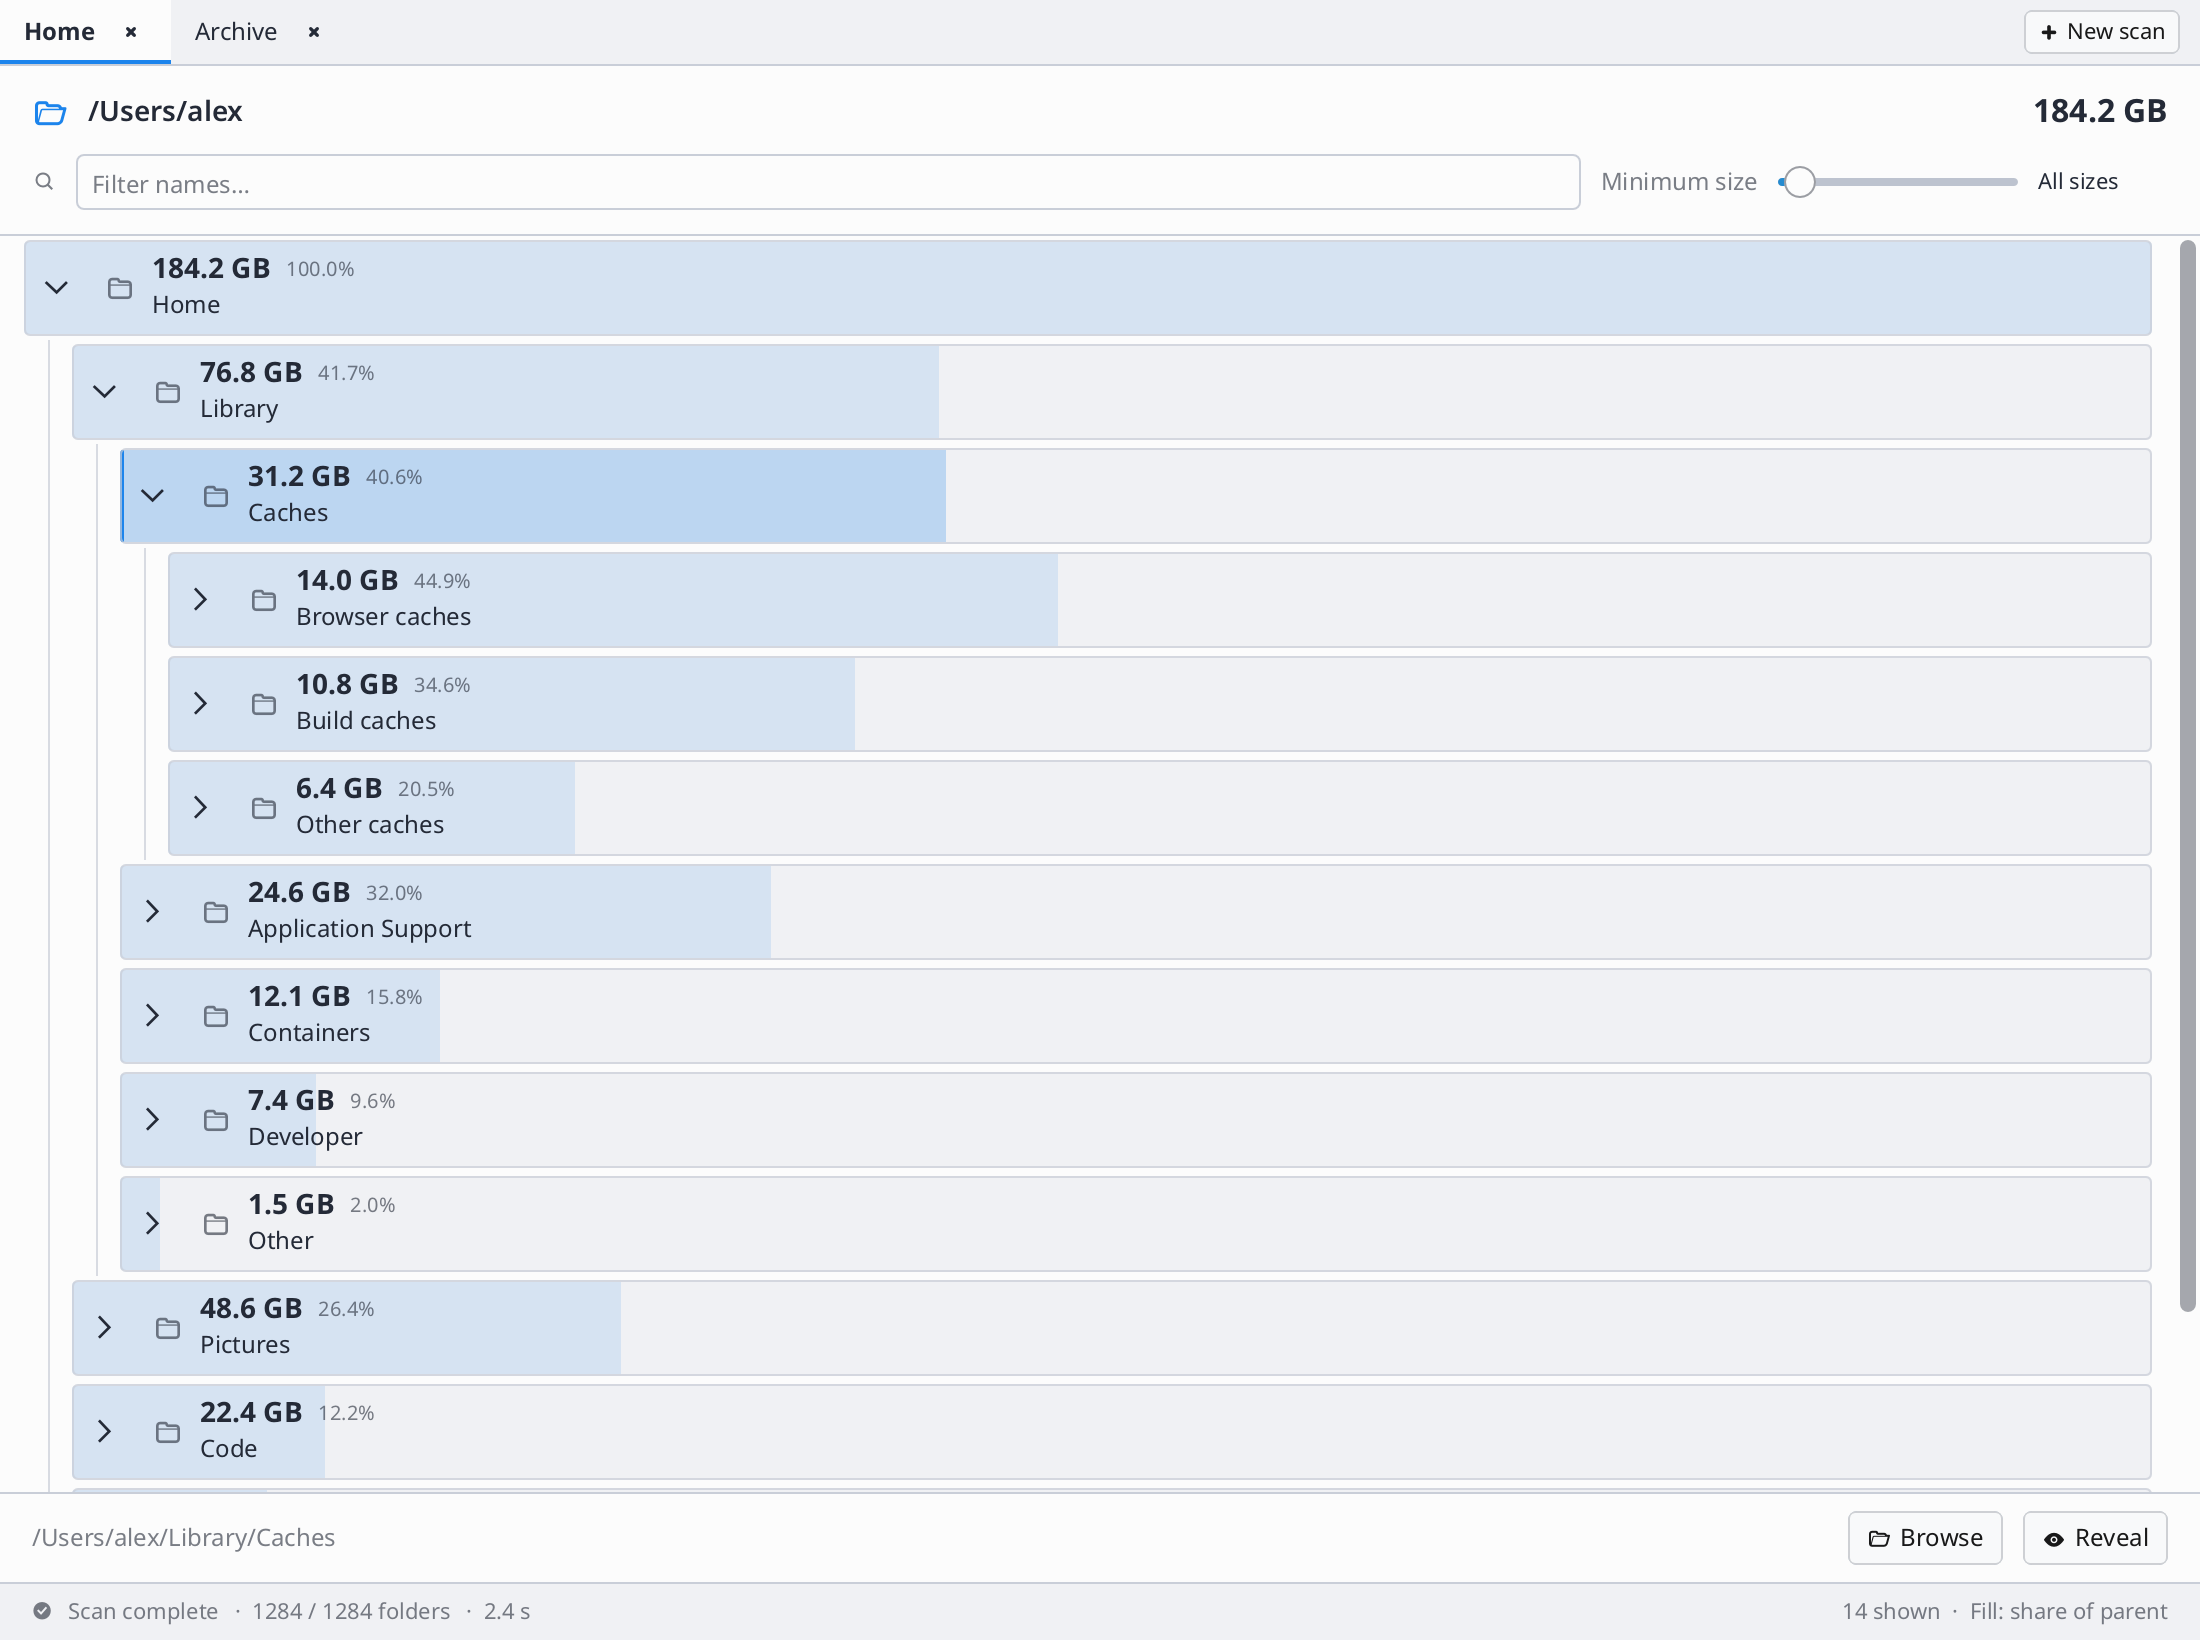Click the Caches row folder icon
The height and width of the screenshot is (1640, 2200).
[216, 496]
